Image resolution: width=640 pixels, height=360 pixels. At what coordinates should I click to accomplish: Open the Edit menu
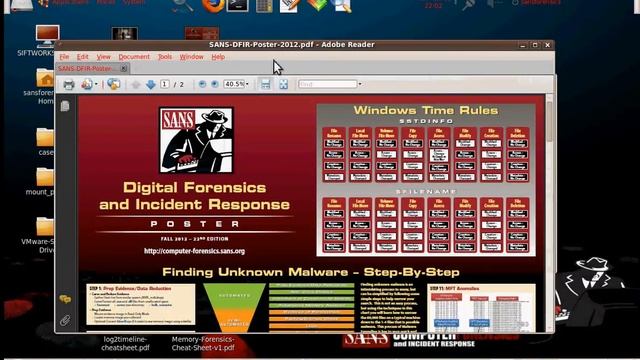pyautogui.click(x=82, y=57)
